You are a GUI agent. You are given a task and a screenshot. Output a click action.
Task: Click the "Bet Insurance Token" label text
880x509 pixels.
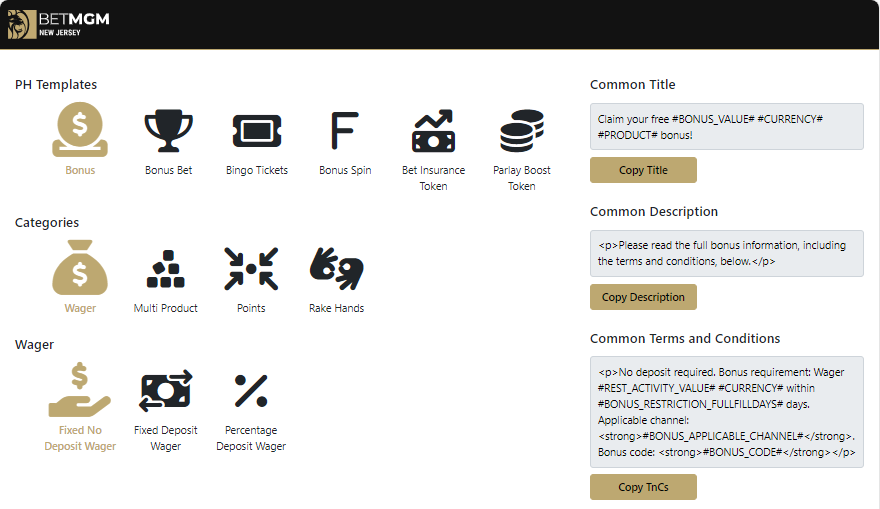coord(433,178)
